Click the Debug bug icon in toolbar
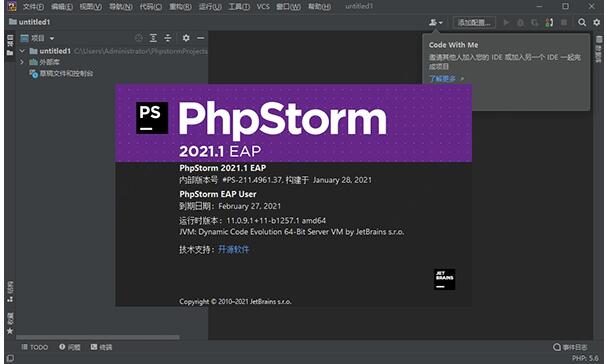The height and width of the screenshot is (364, 606). coord(520,22)
